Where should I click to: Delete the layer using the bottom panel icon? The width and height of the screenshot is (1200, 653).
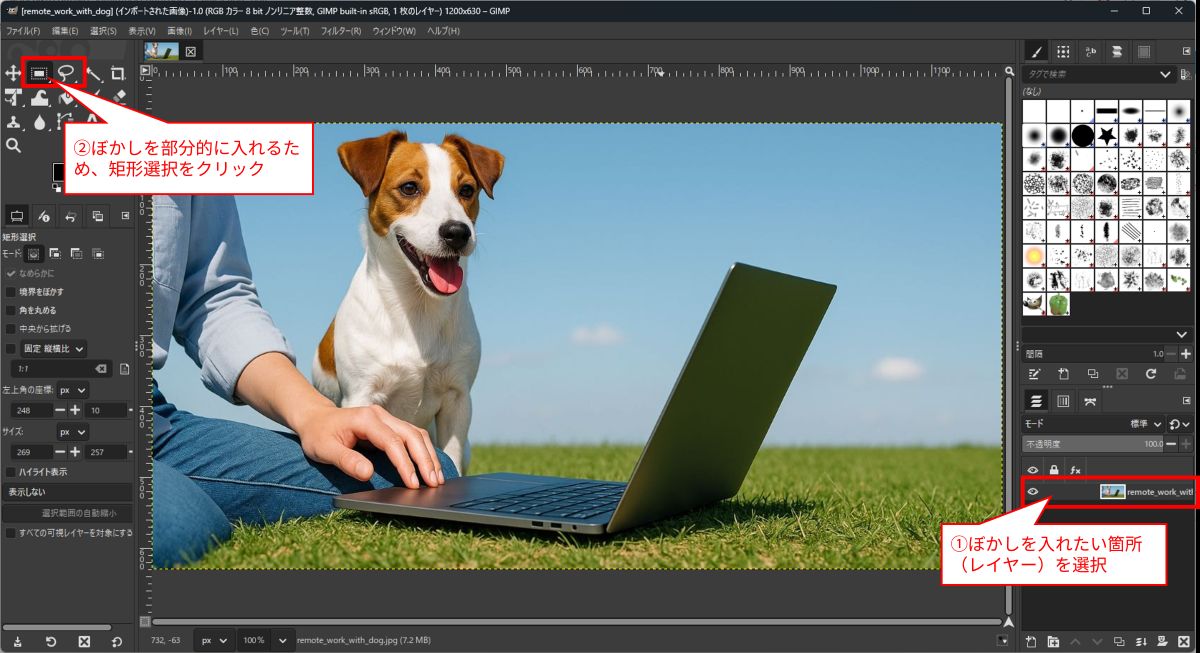[1185, 641]
